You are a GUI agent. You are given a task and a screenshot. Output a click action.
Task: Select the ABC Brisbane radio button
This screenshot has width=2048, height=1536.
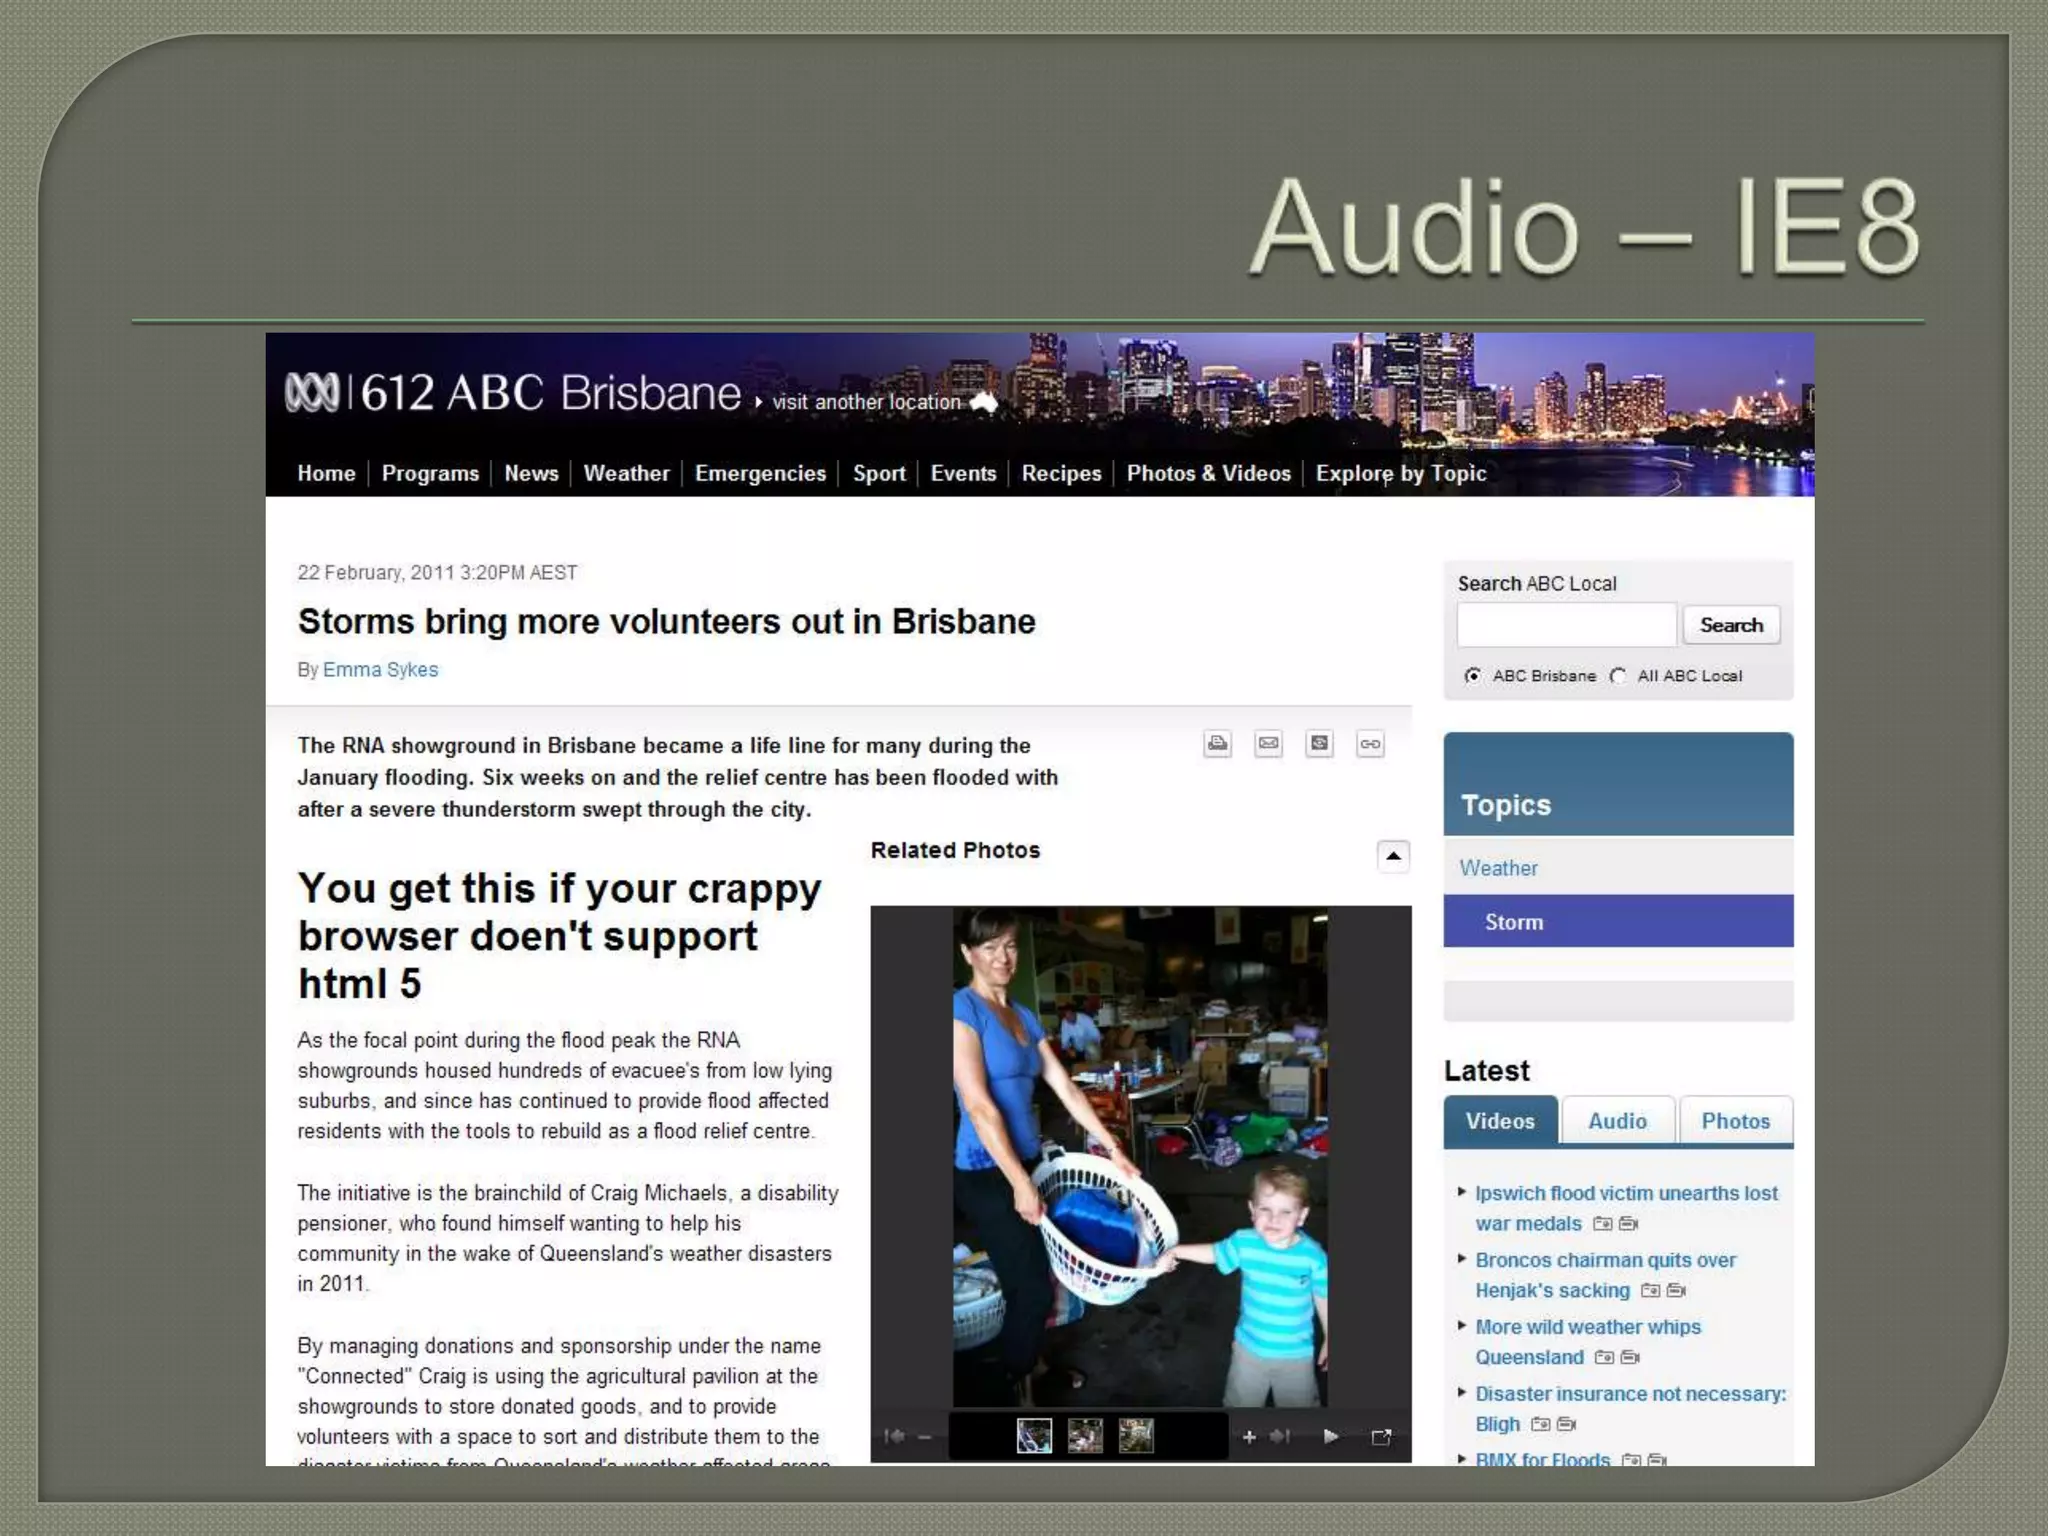pyautogui.click(x=1472, y=676)
